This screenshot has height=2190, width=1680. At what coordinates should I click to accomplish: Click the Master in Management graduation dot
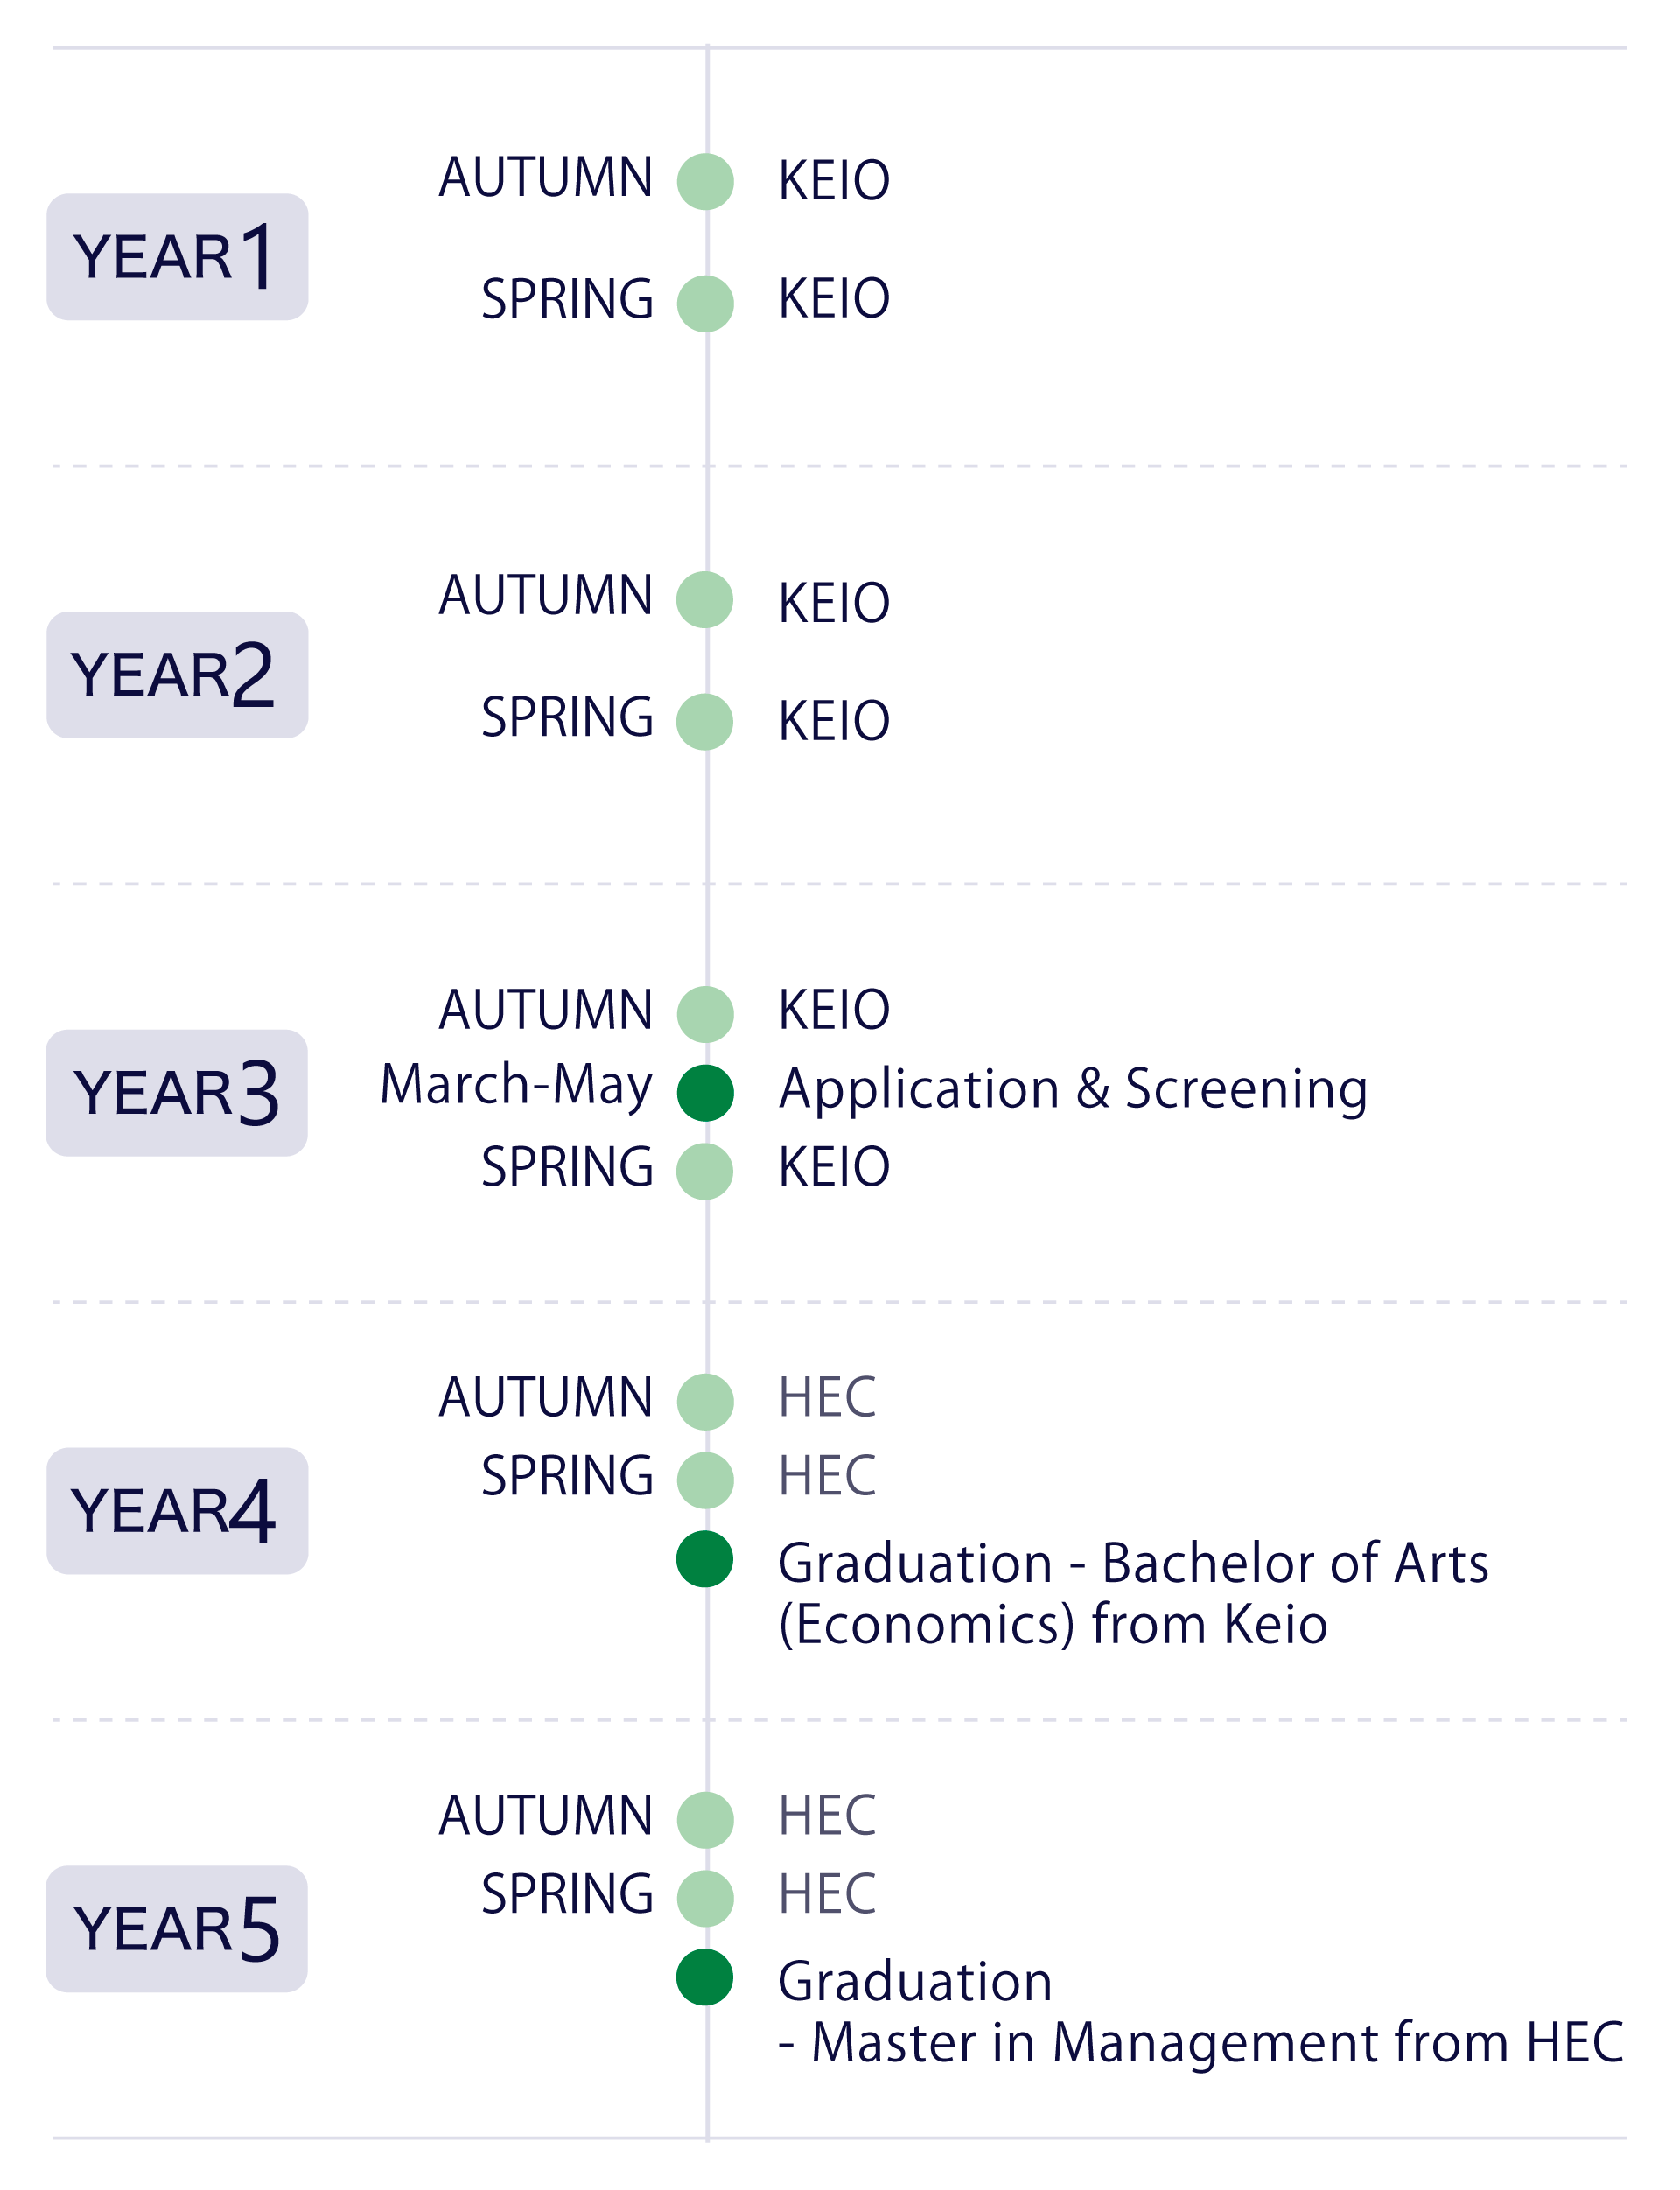705,1977
